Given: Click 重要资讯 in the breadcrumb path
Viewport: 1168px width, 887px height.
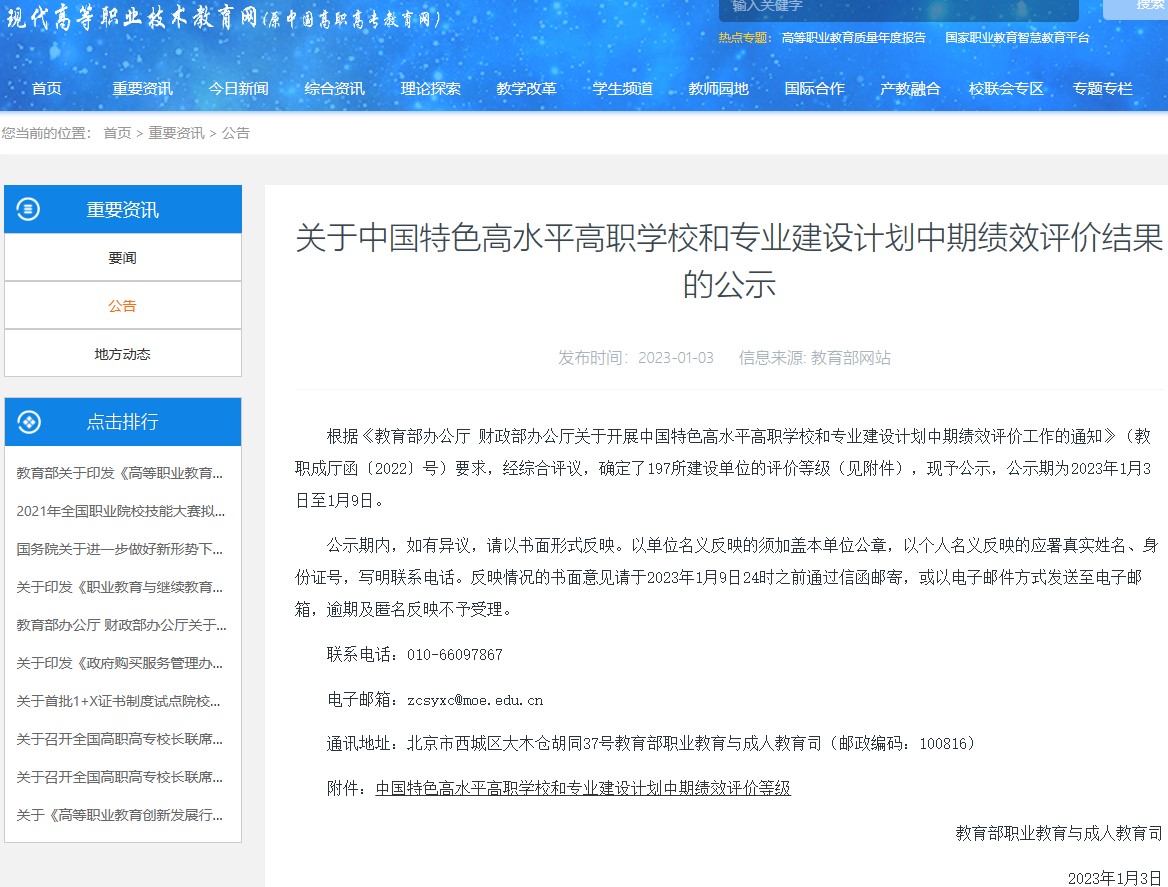Looking at the screenshot, I should [x=176, y=133].
